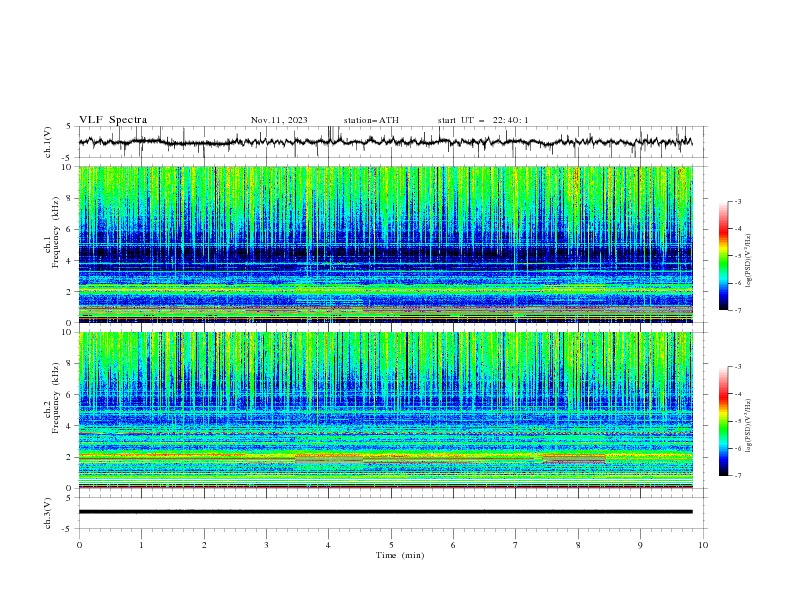The image size is (792, 612).
Task: Click time axis tick label "10"
Action: 703,545
